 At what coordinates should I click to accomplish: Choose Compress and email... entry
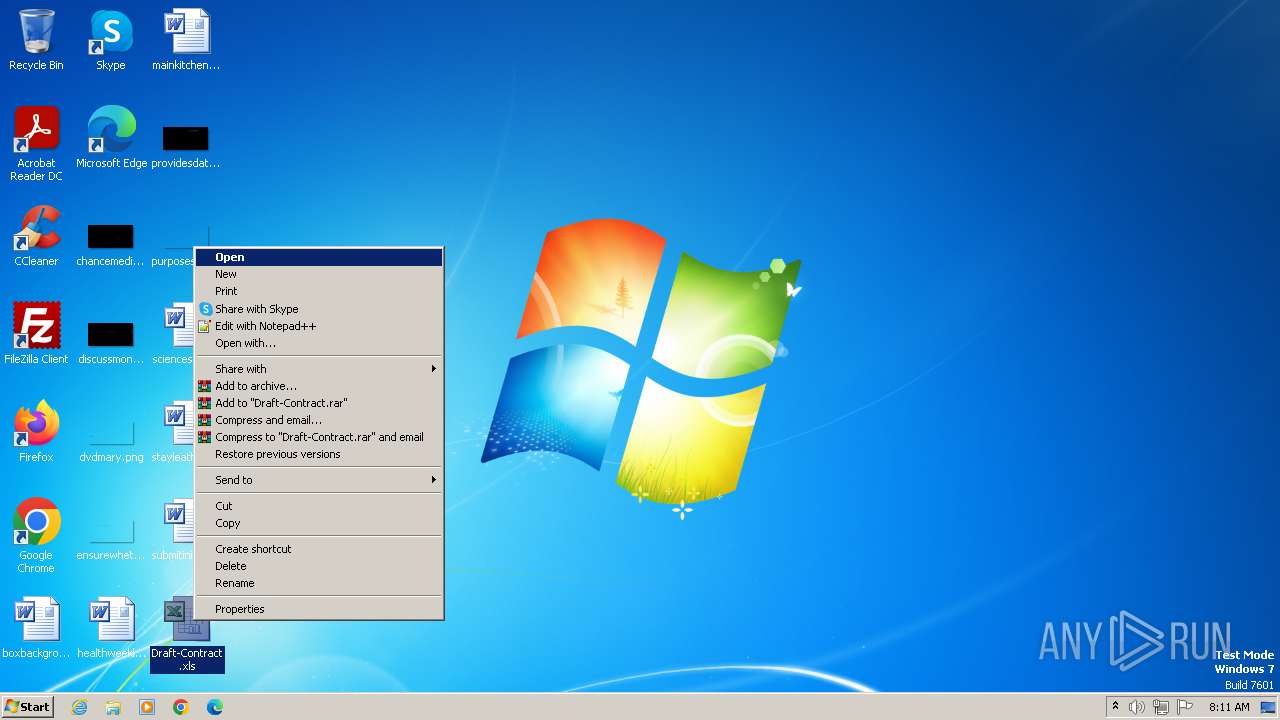(x=319, y=420)
